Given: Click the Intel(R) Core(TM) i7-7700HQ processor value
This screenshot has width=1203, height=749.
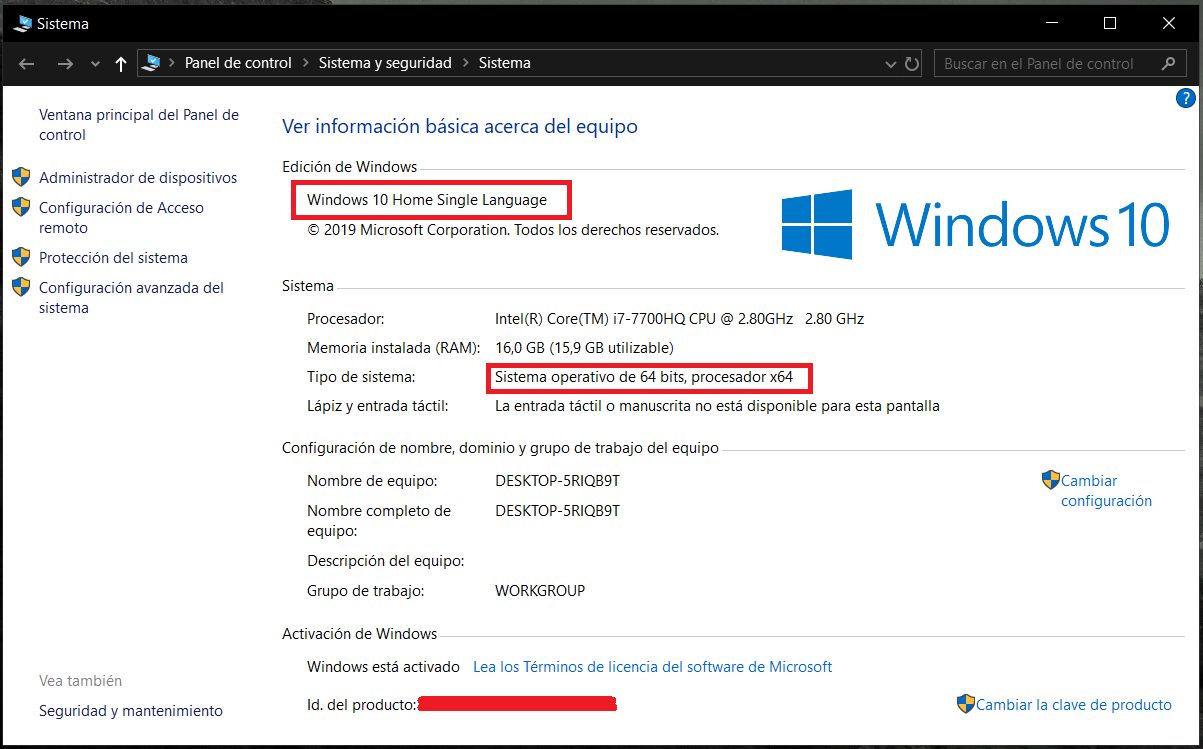Looking at the screenshot, I should [x=679, y=319].
